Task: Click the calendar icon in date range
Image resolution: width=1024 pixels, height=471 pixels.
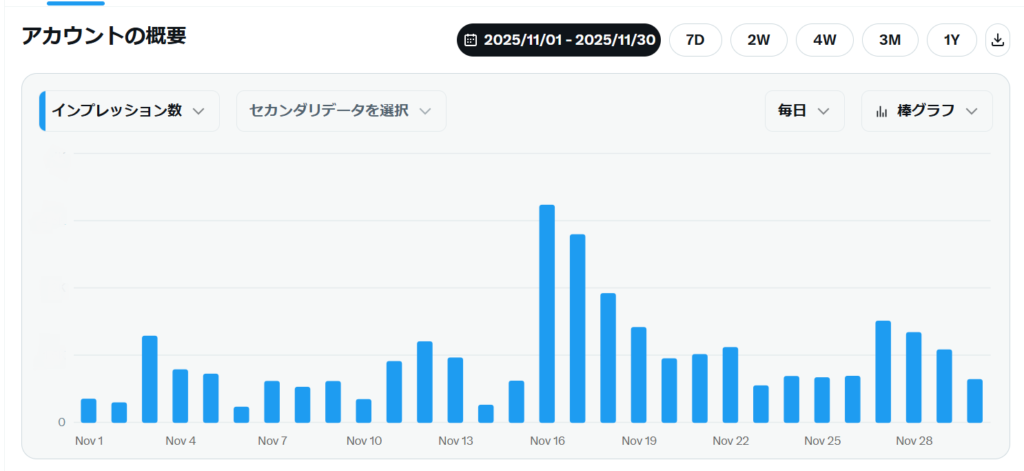Action: pyautogui.click(x=471, y=40)
